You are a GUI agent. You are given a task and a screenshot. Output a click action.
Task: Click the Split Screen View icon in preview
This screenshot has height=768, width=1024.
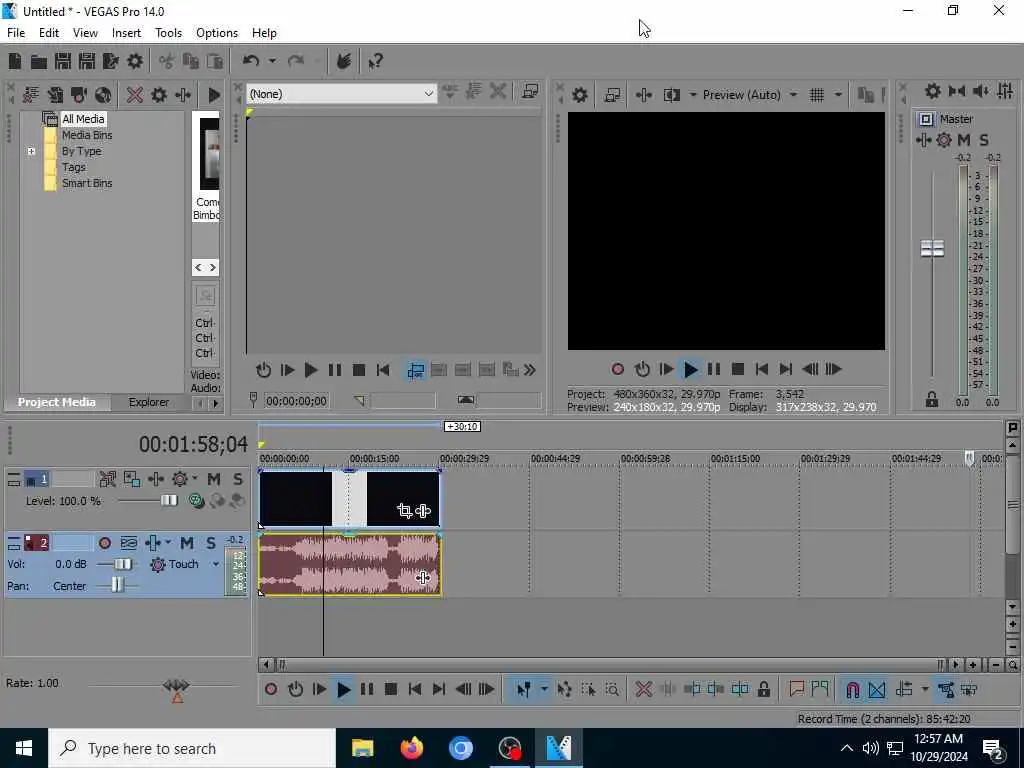coord(671,95)
